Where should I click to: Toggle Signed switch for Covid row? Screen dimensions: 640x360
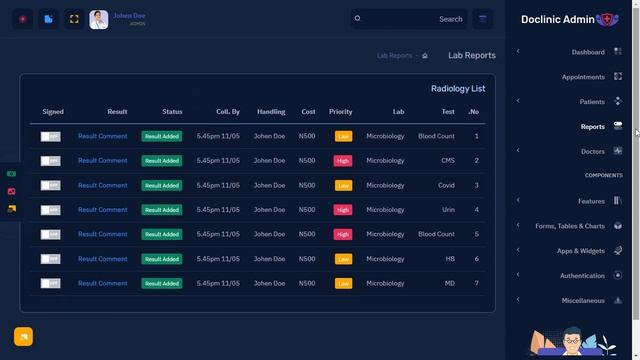point(51,185)
